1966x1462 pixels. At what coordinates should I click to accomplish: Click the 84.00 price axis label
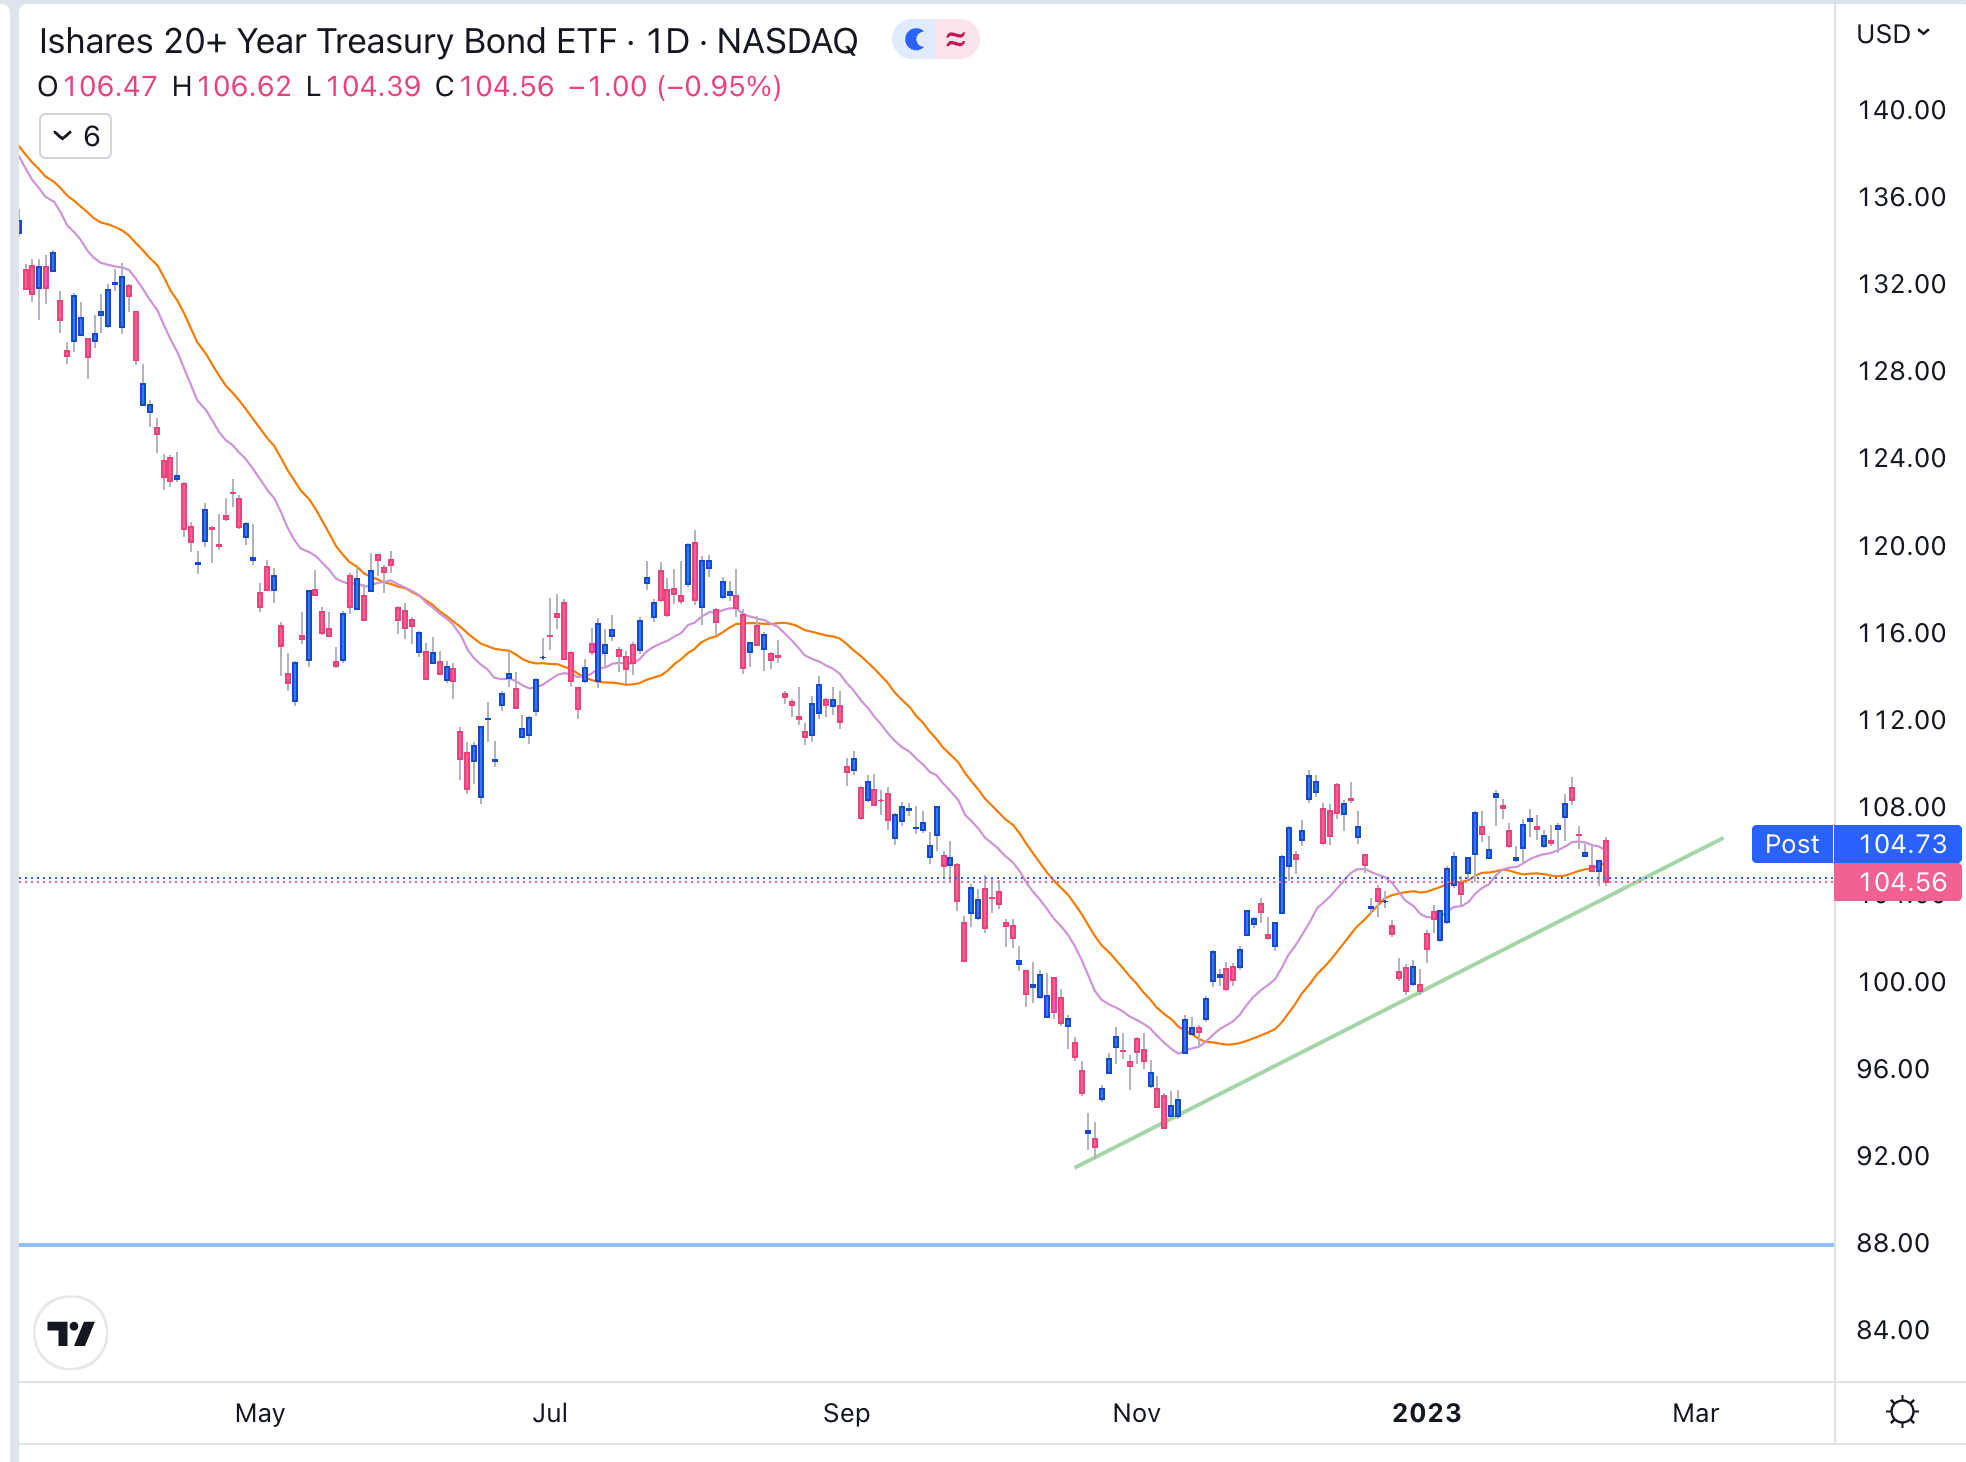[x=1893, y=1330]
